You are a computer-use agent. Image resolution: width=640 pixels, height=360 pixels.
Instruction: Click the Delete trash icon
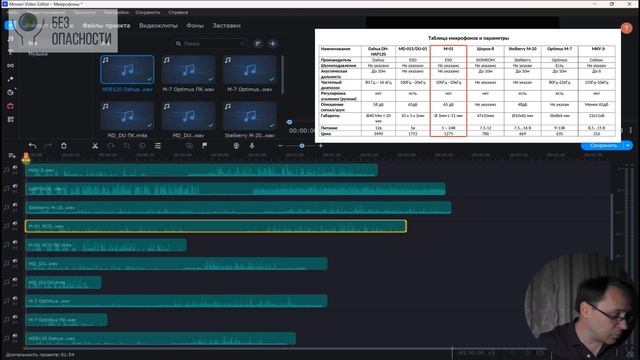coord(64,146)
